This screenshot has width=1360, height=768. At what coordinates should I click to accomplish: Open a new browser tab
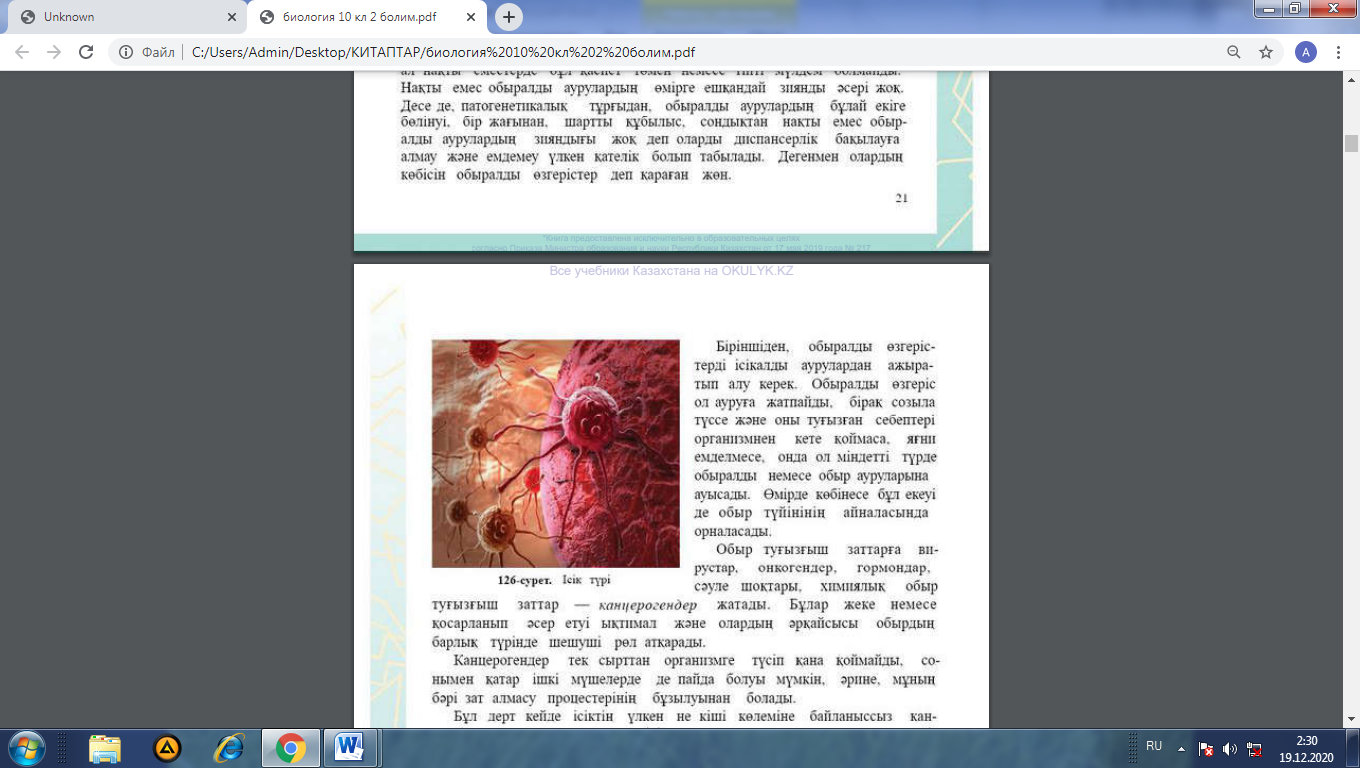(x=509, y=17)
